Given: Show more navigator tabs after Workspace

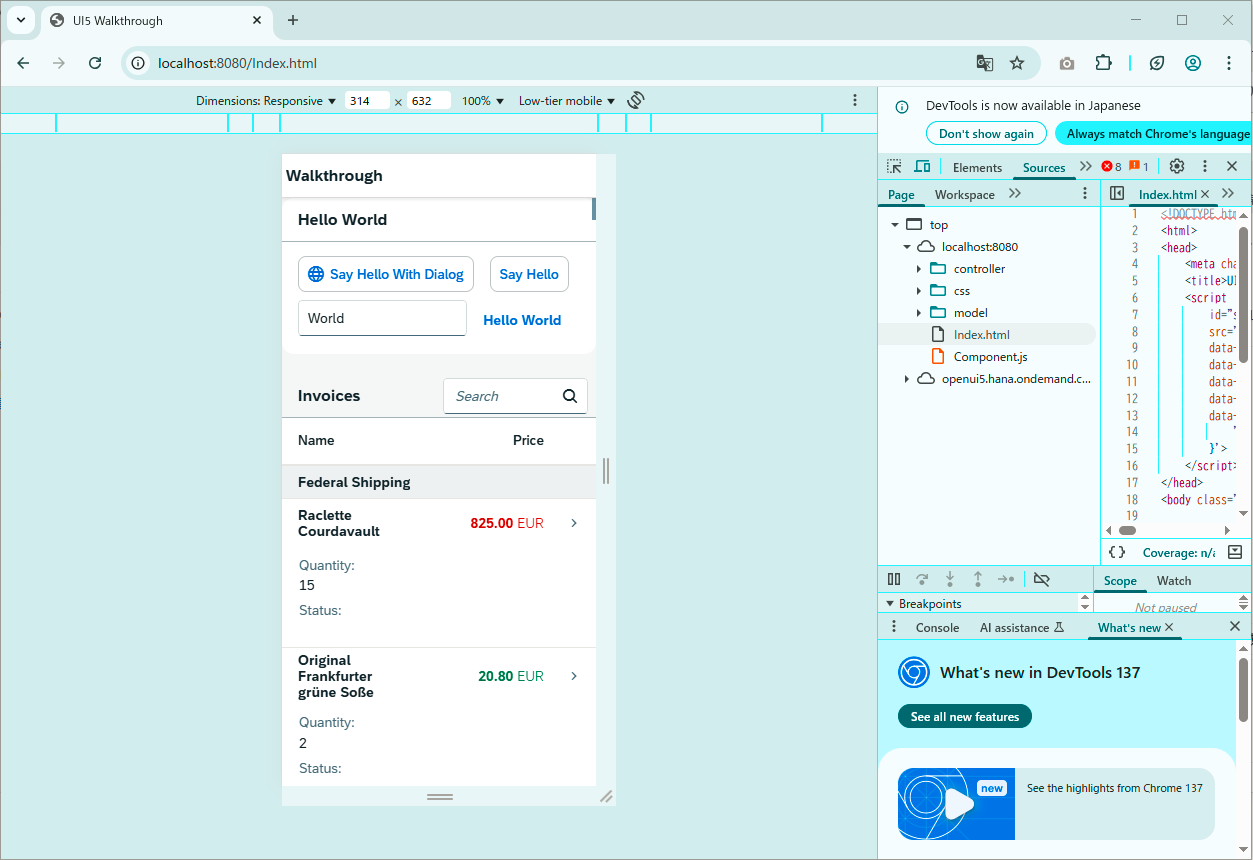Looking at the screenshot, I should click(x=1015, y=194).
